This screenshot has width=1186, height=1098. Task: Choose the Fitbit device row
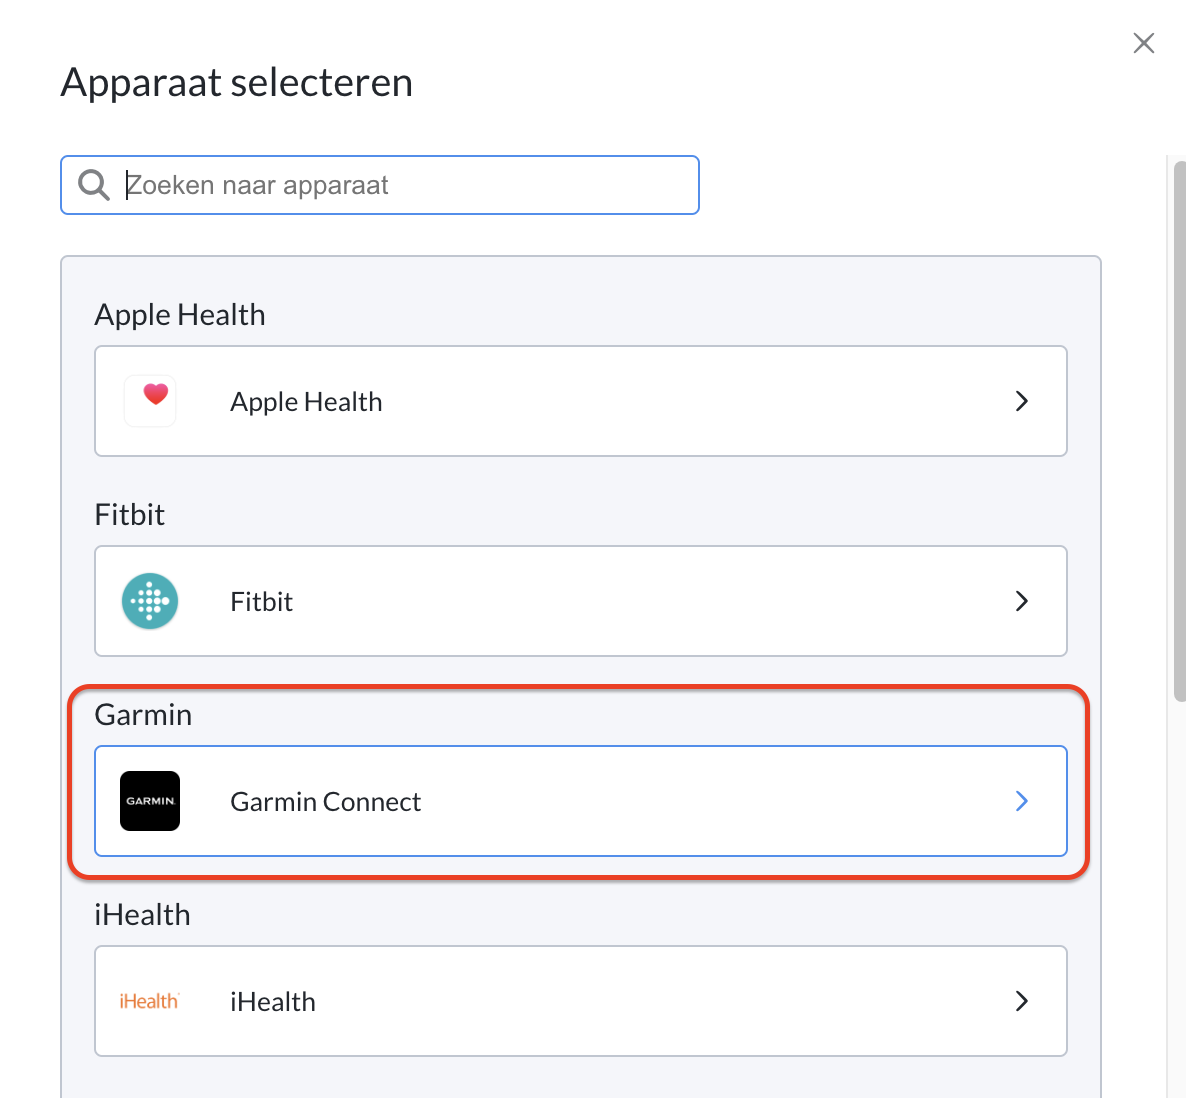pos(581,601)
